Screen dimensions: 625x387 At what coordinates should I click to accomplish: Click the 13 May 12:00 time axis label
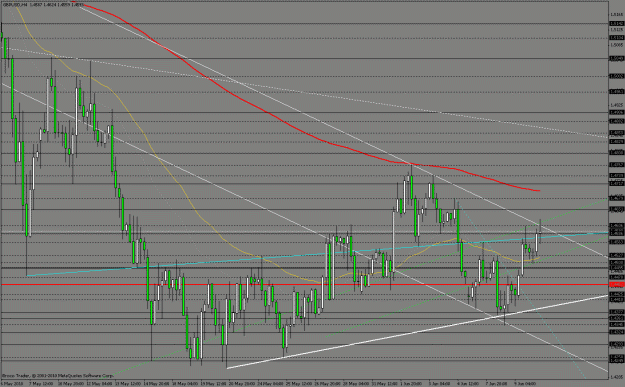[x=128, y=383]
